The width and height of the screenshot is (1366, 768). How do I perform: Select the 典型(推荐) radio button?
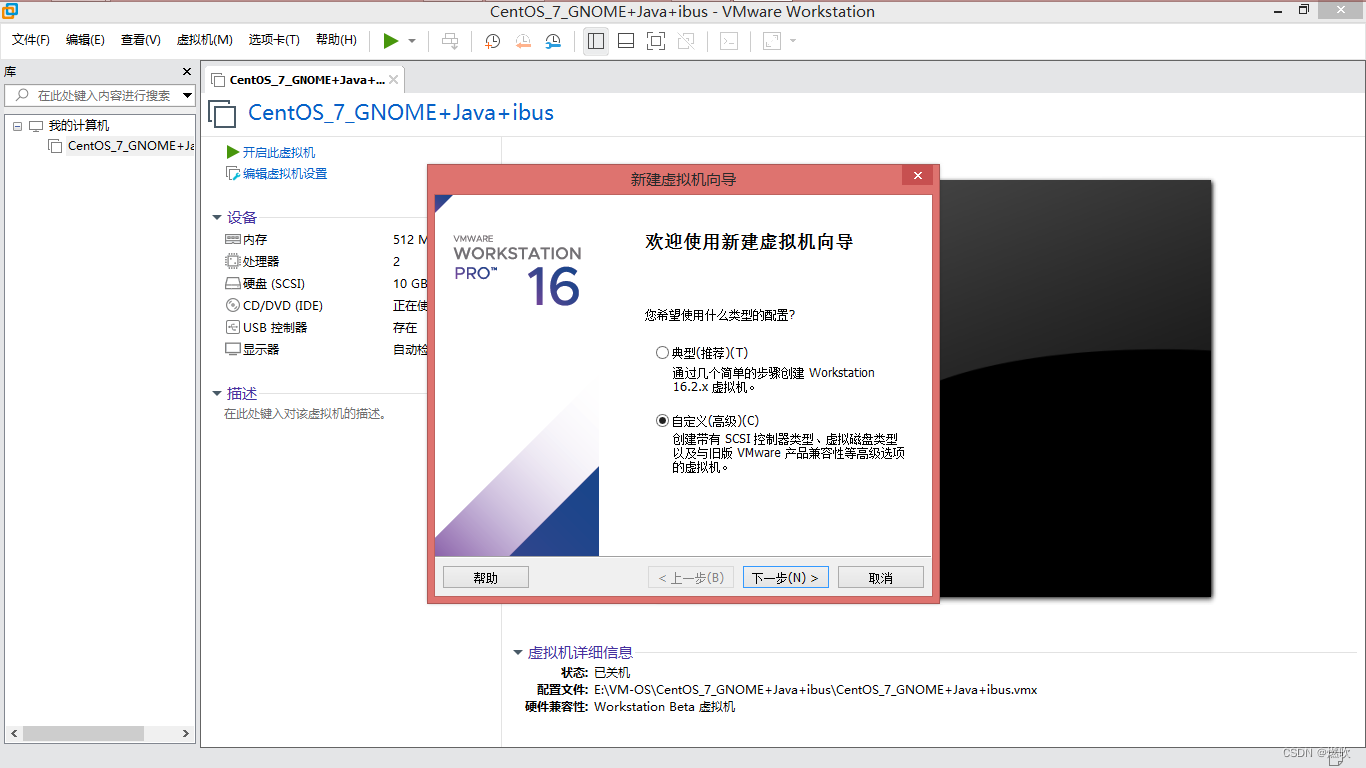point(662,352)
